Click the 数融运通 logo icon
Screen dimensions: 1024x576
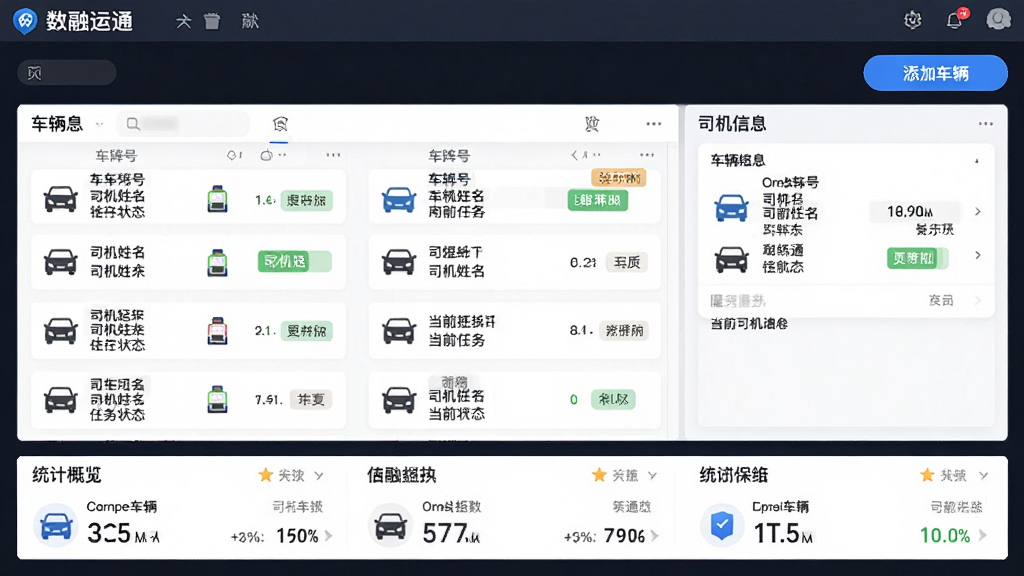tap(25, 21)
